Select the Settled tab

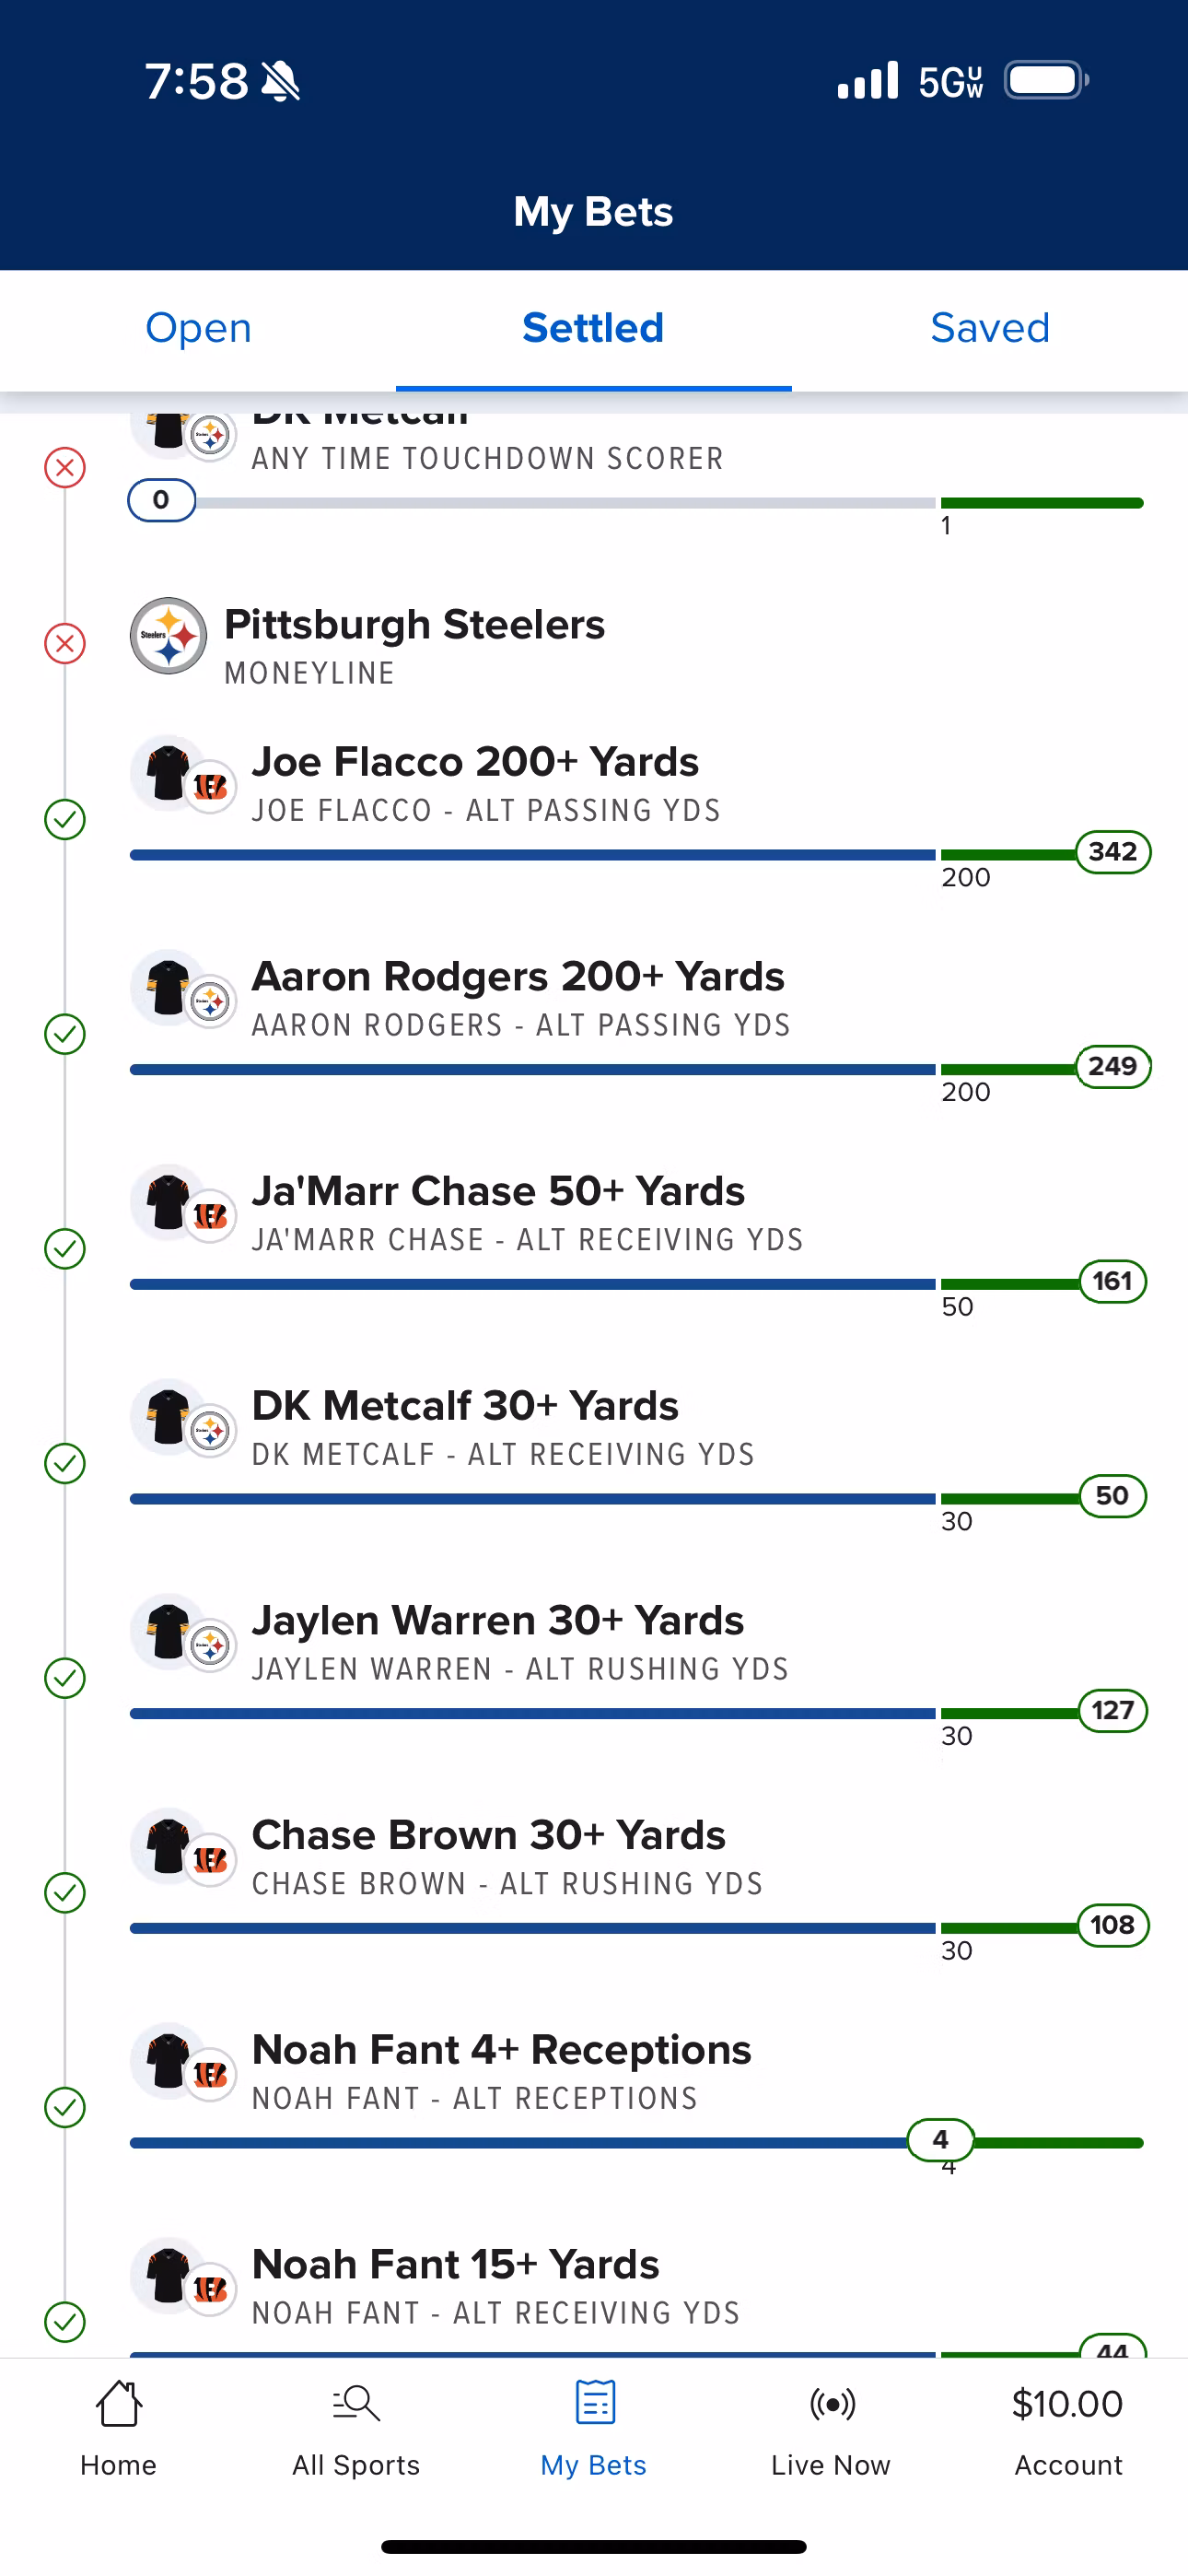point(593,328)
